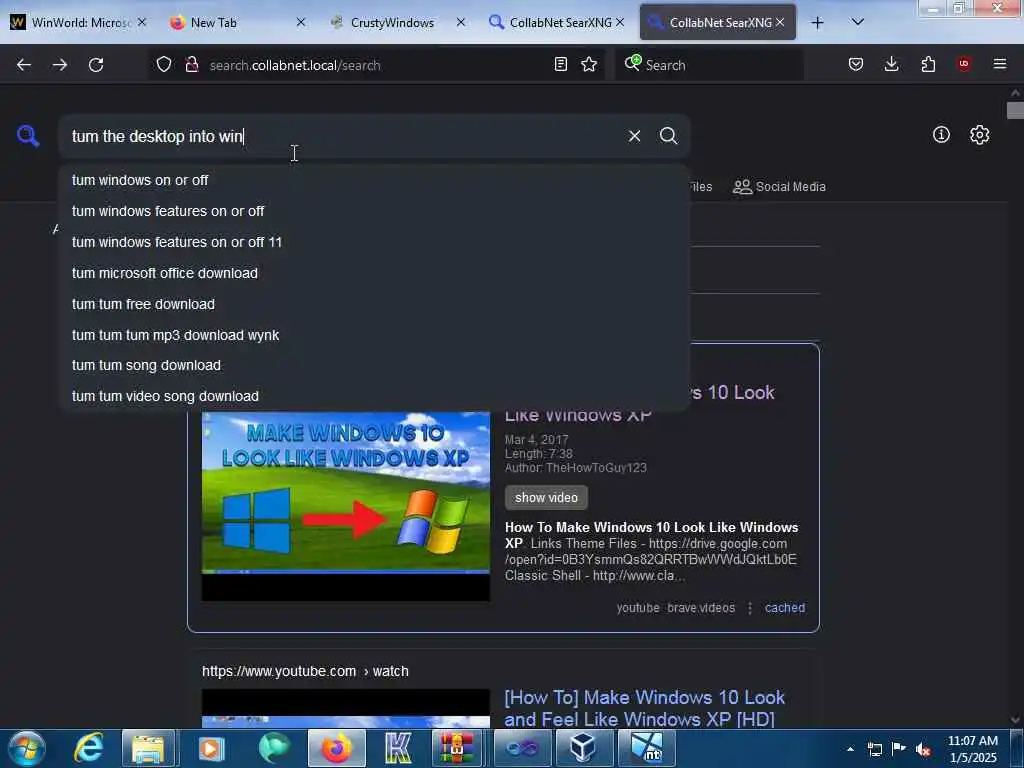This screenshot has height=768, width=1024.
Task: Click the Make Windows 10 Look Like XP thumbnail
Action: [x=345, y=505]
